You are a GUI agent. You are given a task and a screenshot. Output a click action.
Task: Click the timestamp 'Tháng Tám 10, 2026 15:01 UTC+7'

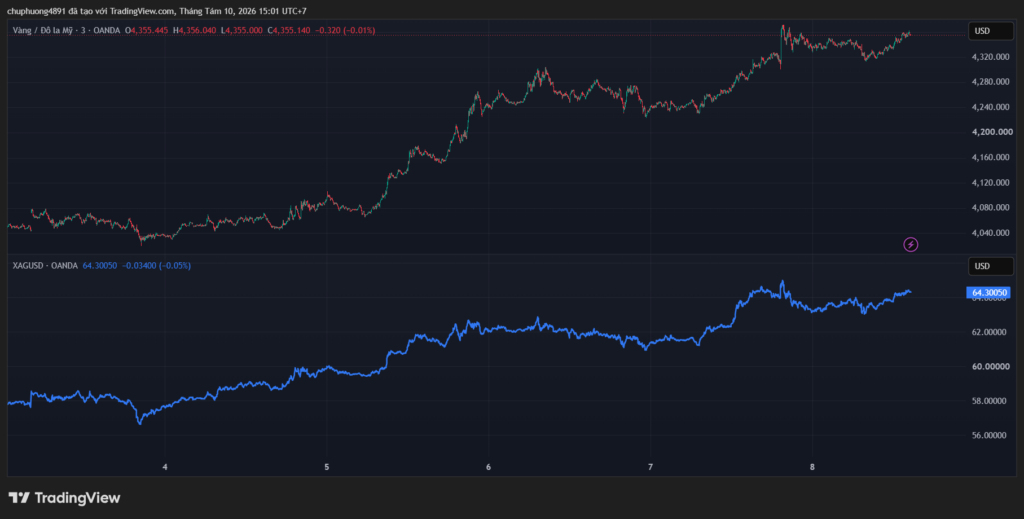(243, 11)
